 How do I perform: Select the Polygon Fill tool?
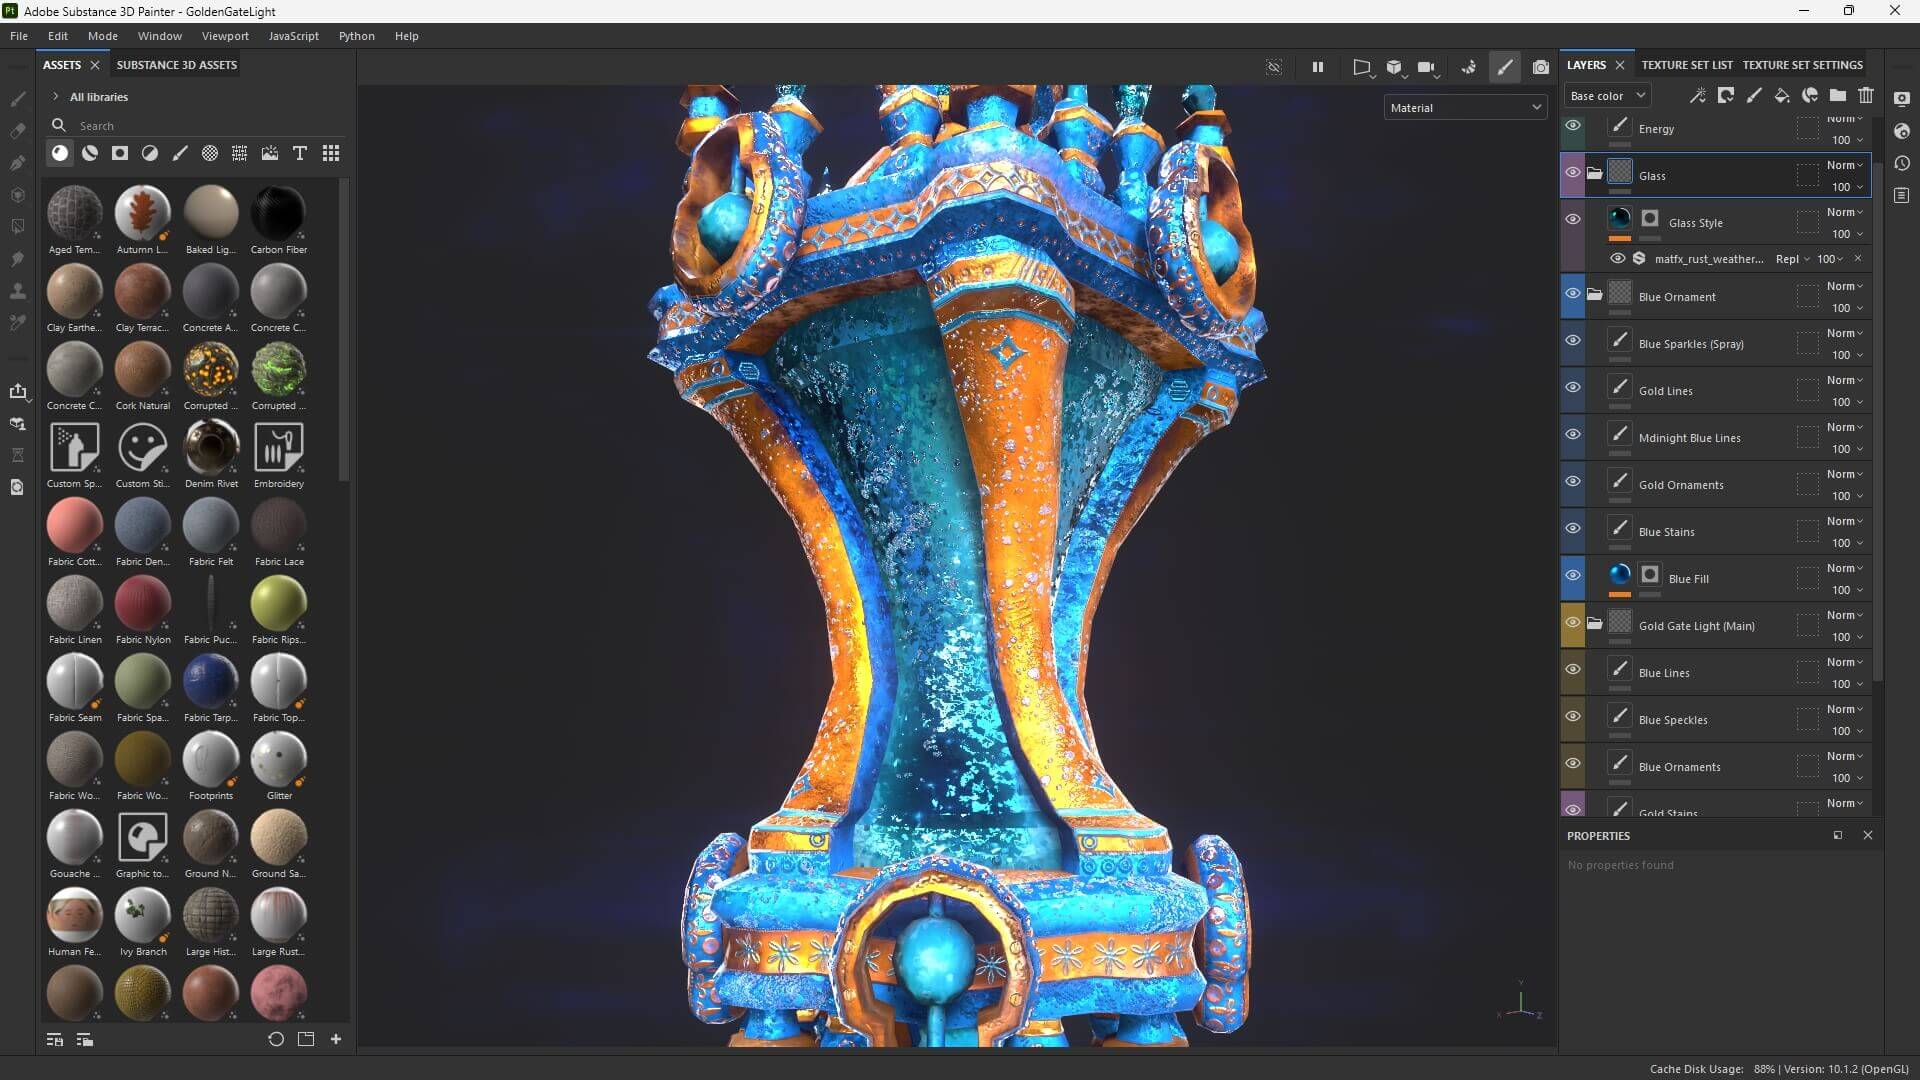(18, 193)
